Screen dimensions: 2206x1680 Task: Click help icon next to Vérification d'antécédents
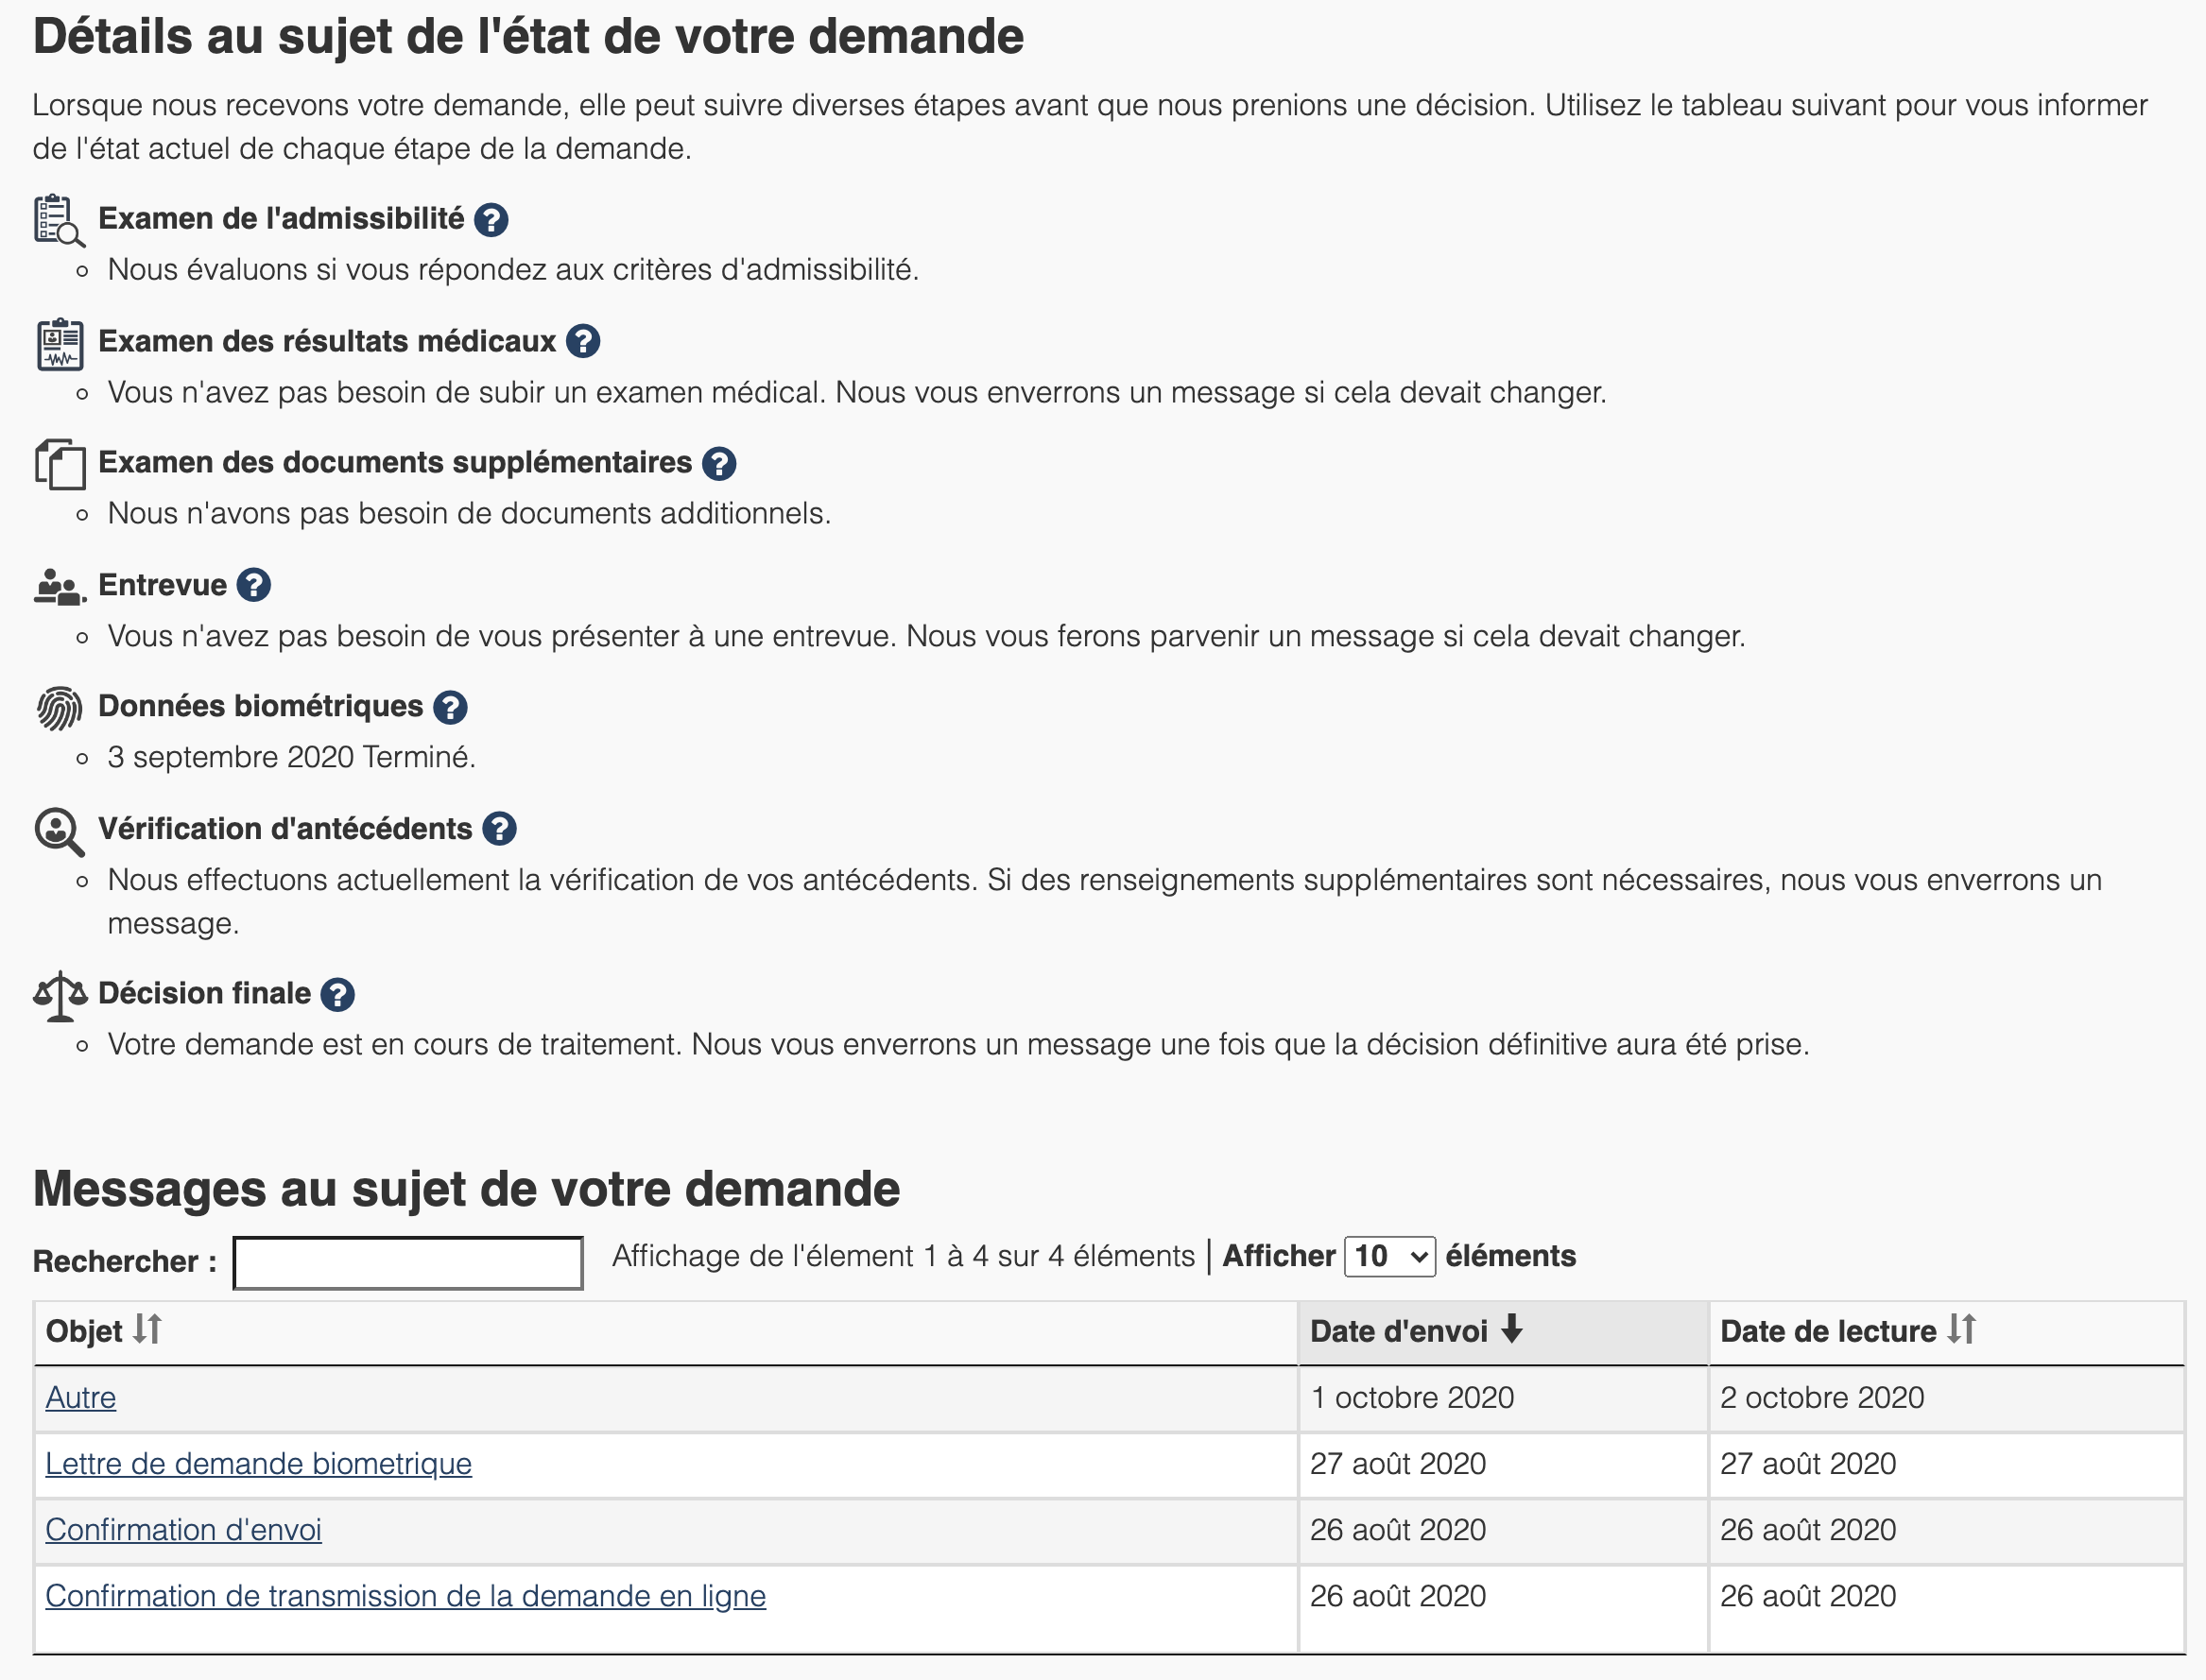coord(498,829)
